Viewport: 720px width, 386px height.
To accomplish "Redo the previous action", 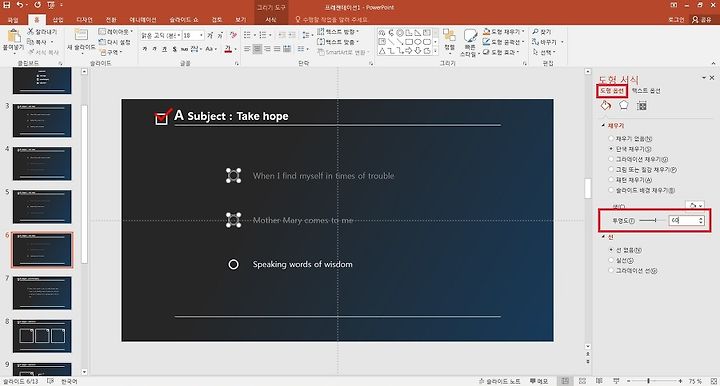I will tap(38, 5).
